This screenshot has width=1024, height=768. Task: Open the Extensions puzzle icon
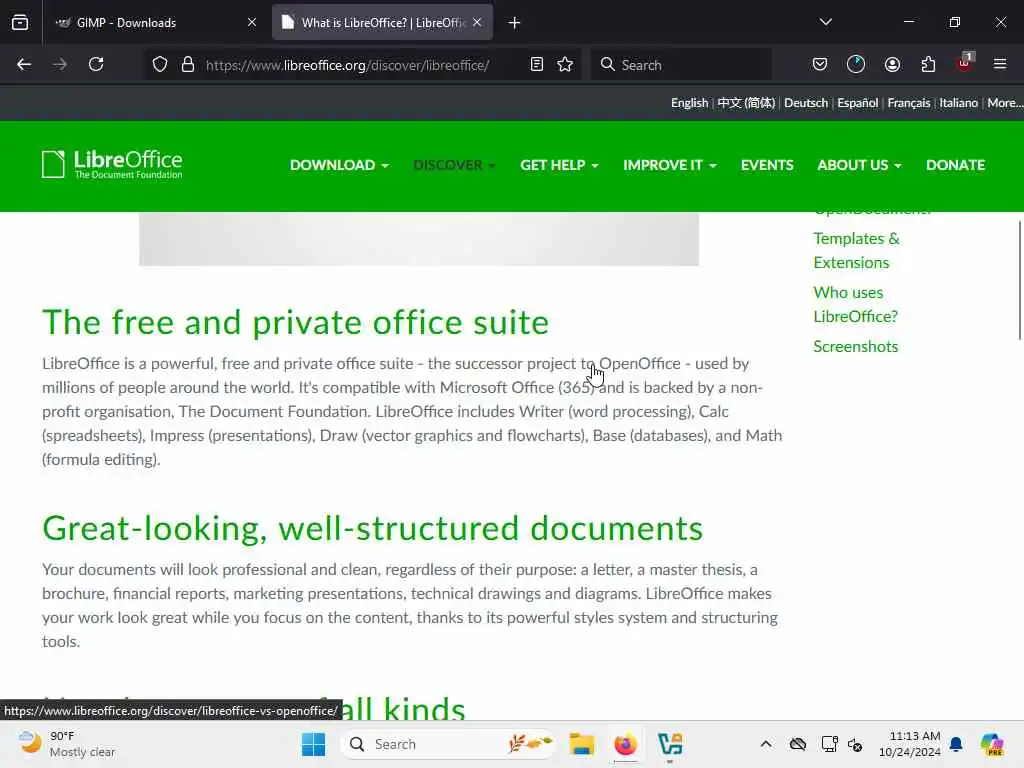click(928, 64)
